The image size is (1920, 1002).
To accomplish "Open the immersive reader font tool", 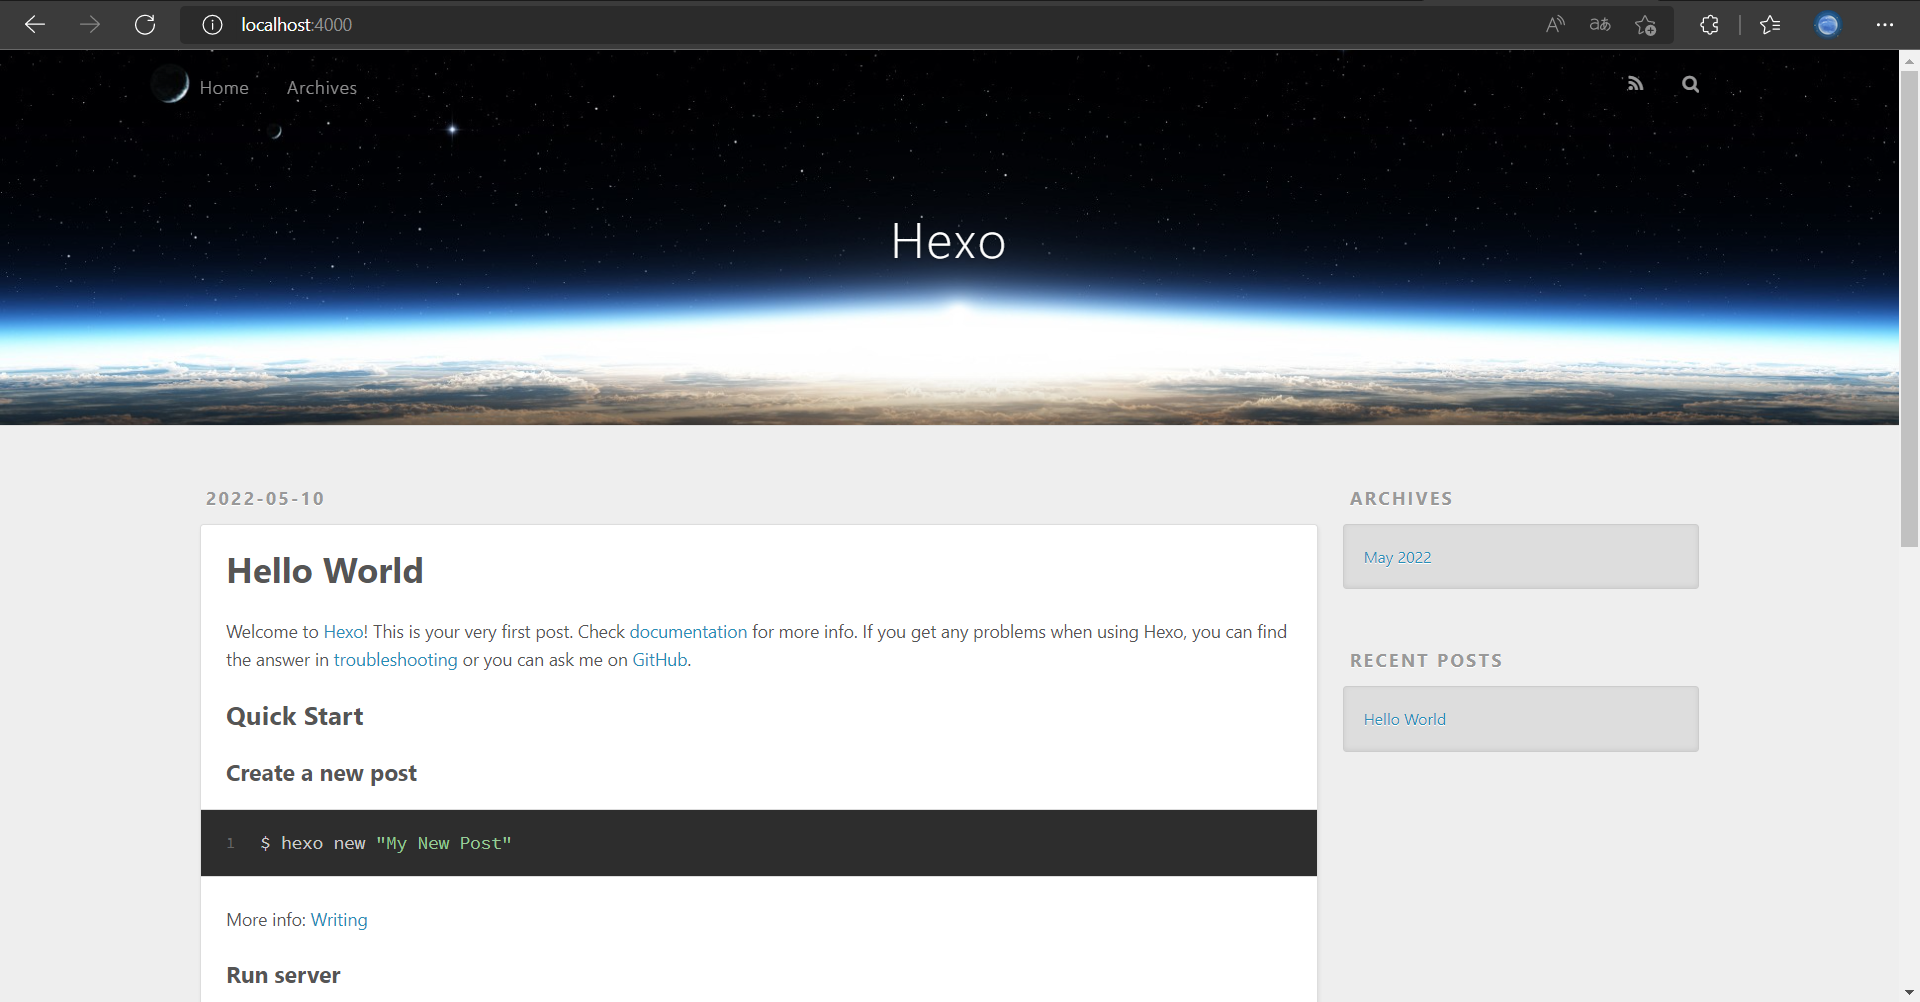I will click(1599, 25).
